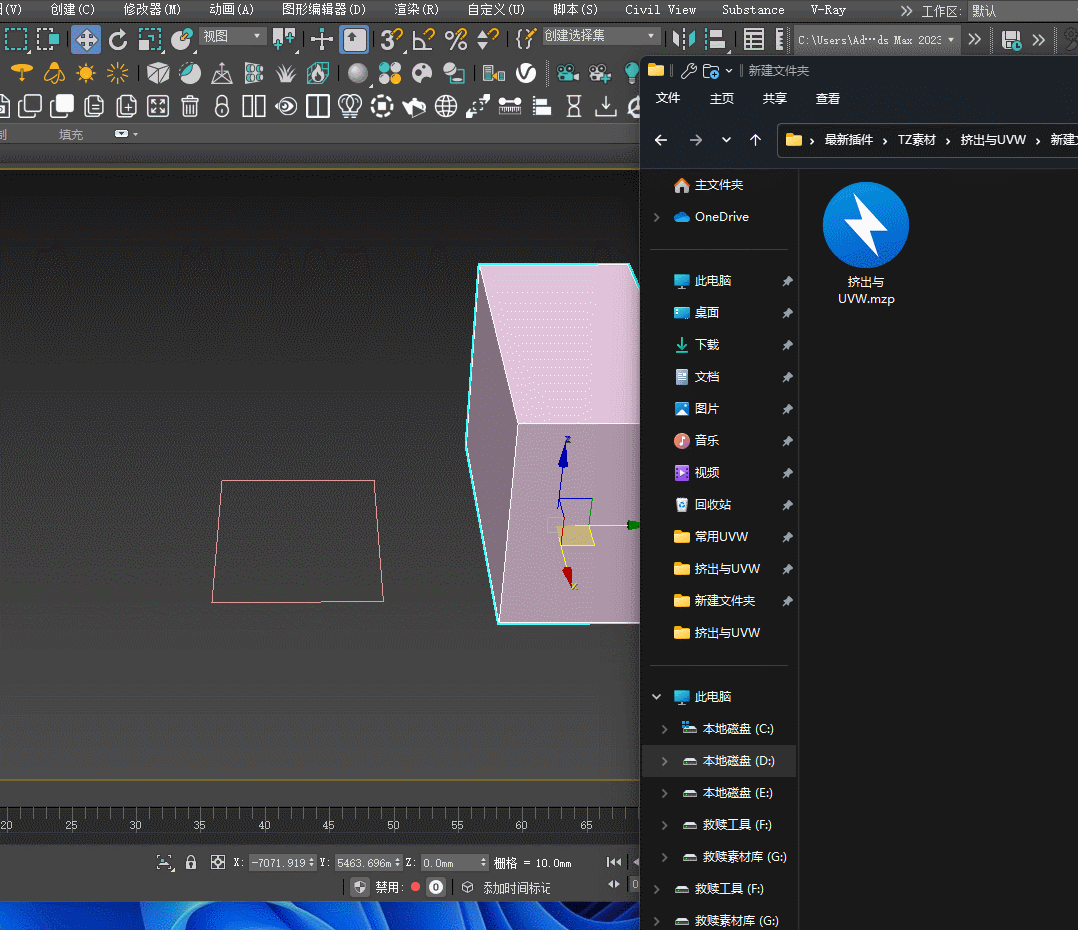This screenshot has height=930, width=1078.
Task: Click the Rotate tool icon
Action: [x=118, y=40]
